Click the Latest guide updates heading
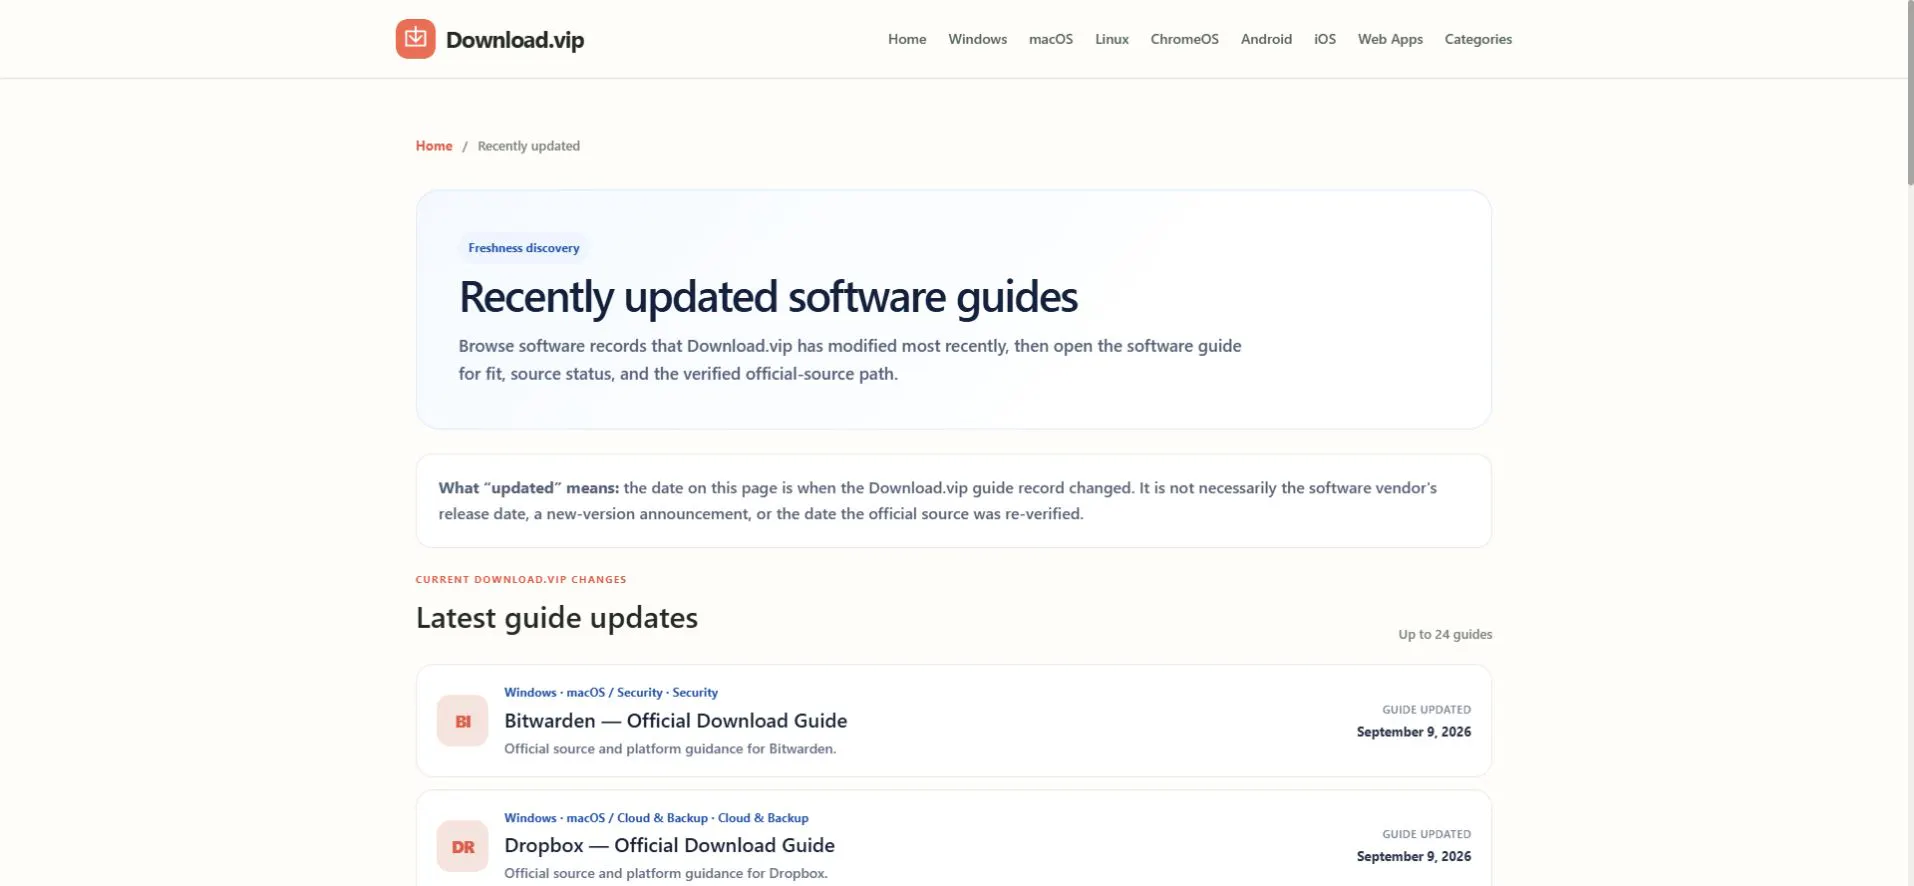 click(557, 618)
